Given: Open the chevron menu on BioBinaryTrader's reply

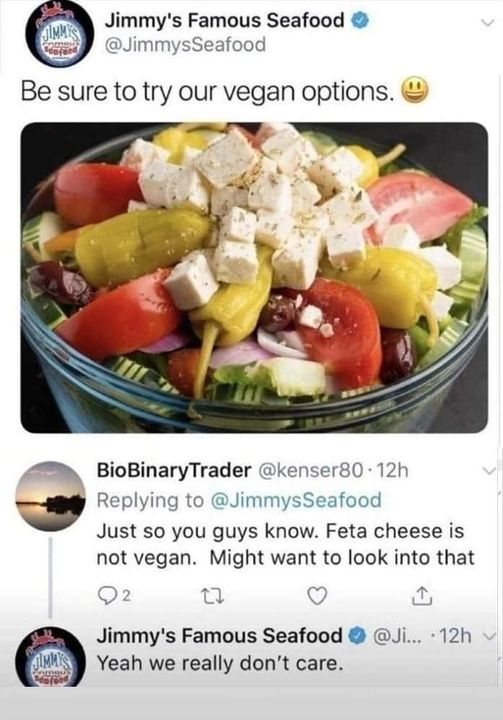Looking at the screenshot, I should click(490, 470).
